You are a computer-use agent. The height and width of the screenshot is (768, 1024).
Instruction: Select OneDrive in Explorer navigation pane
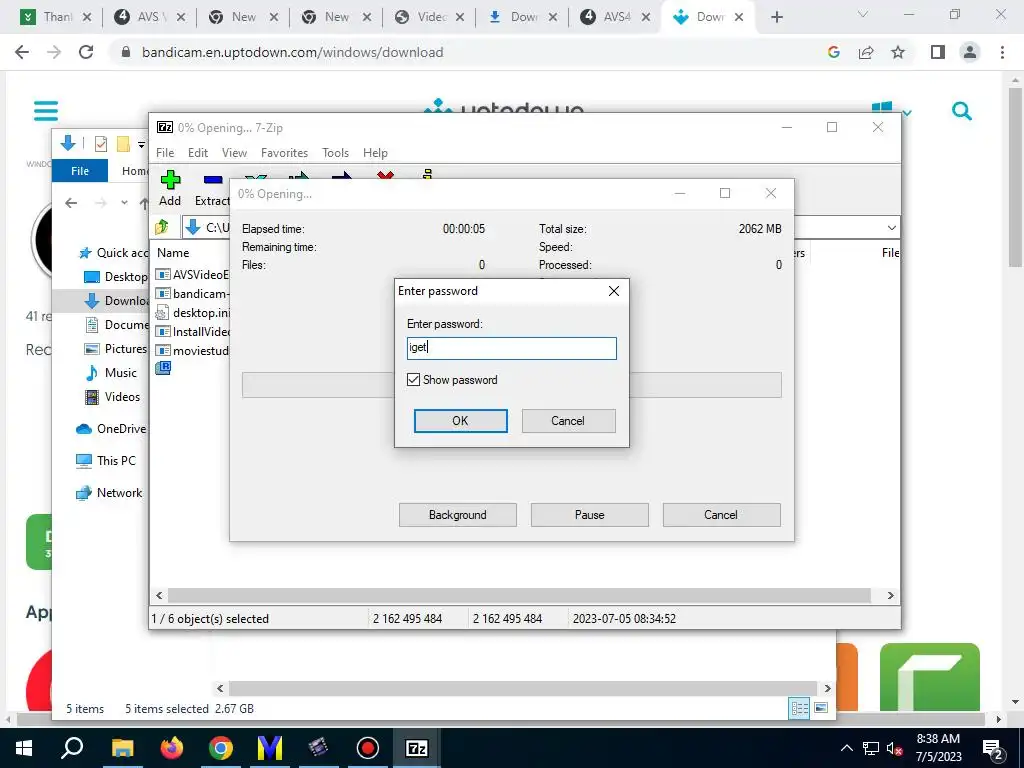click(x=111, y=429)
